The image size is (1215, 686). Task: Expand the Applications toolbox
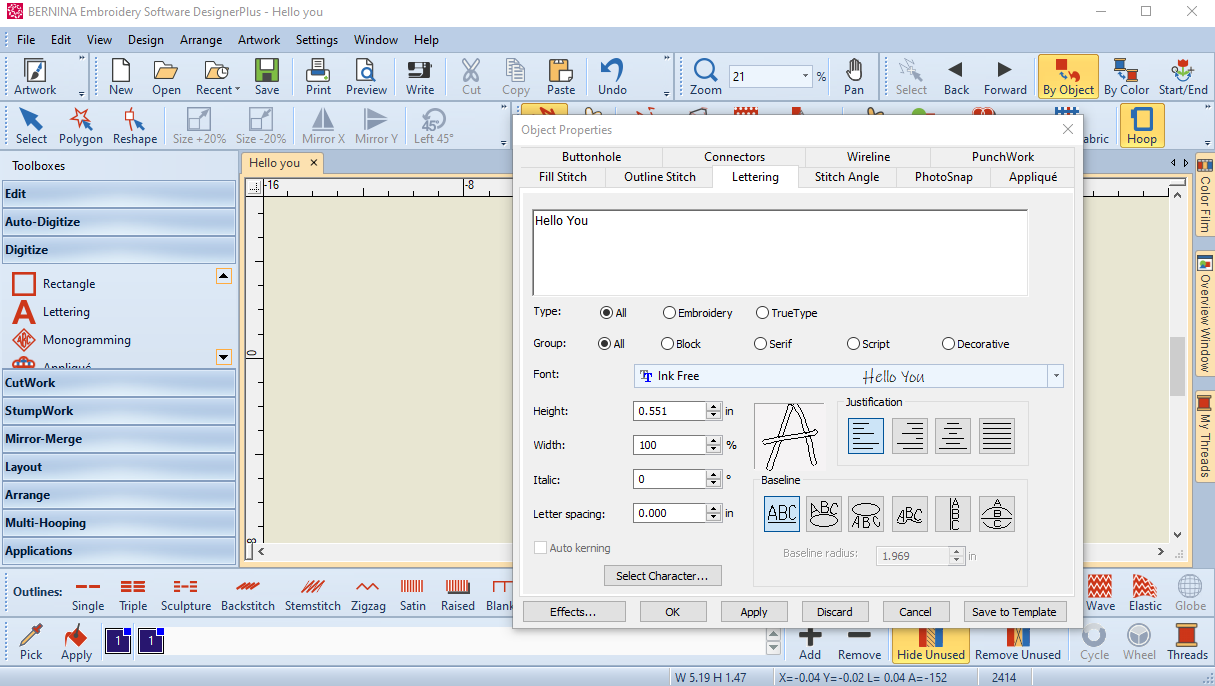[x=119, y=551]
